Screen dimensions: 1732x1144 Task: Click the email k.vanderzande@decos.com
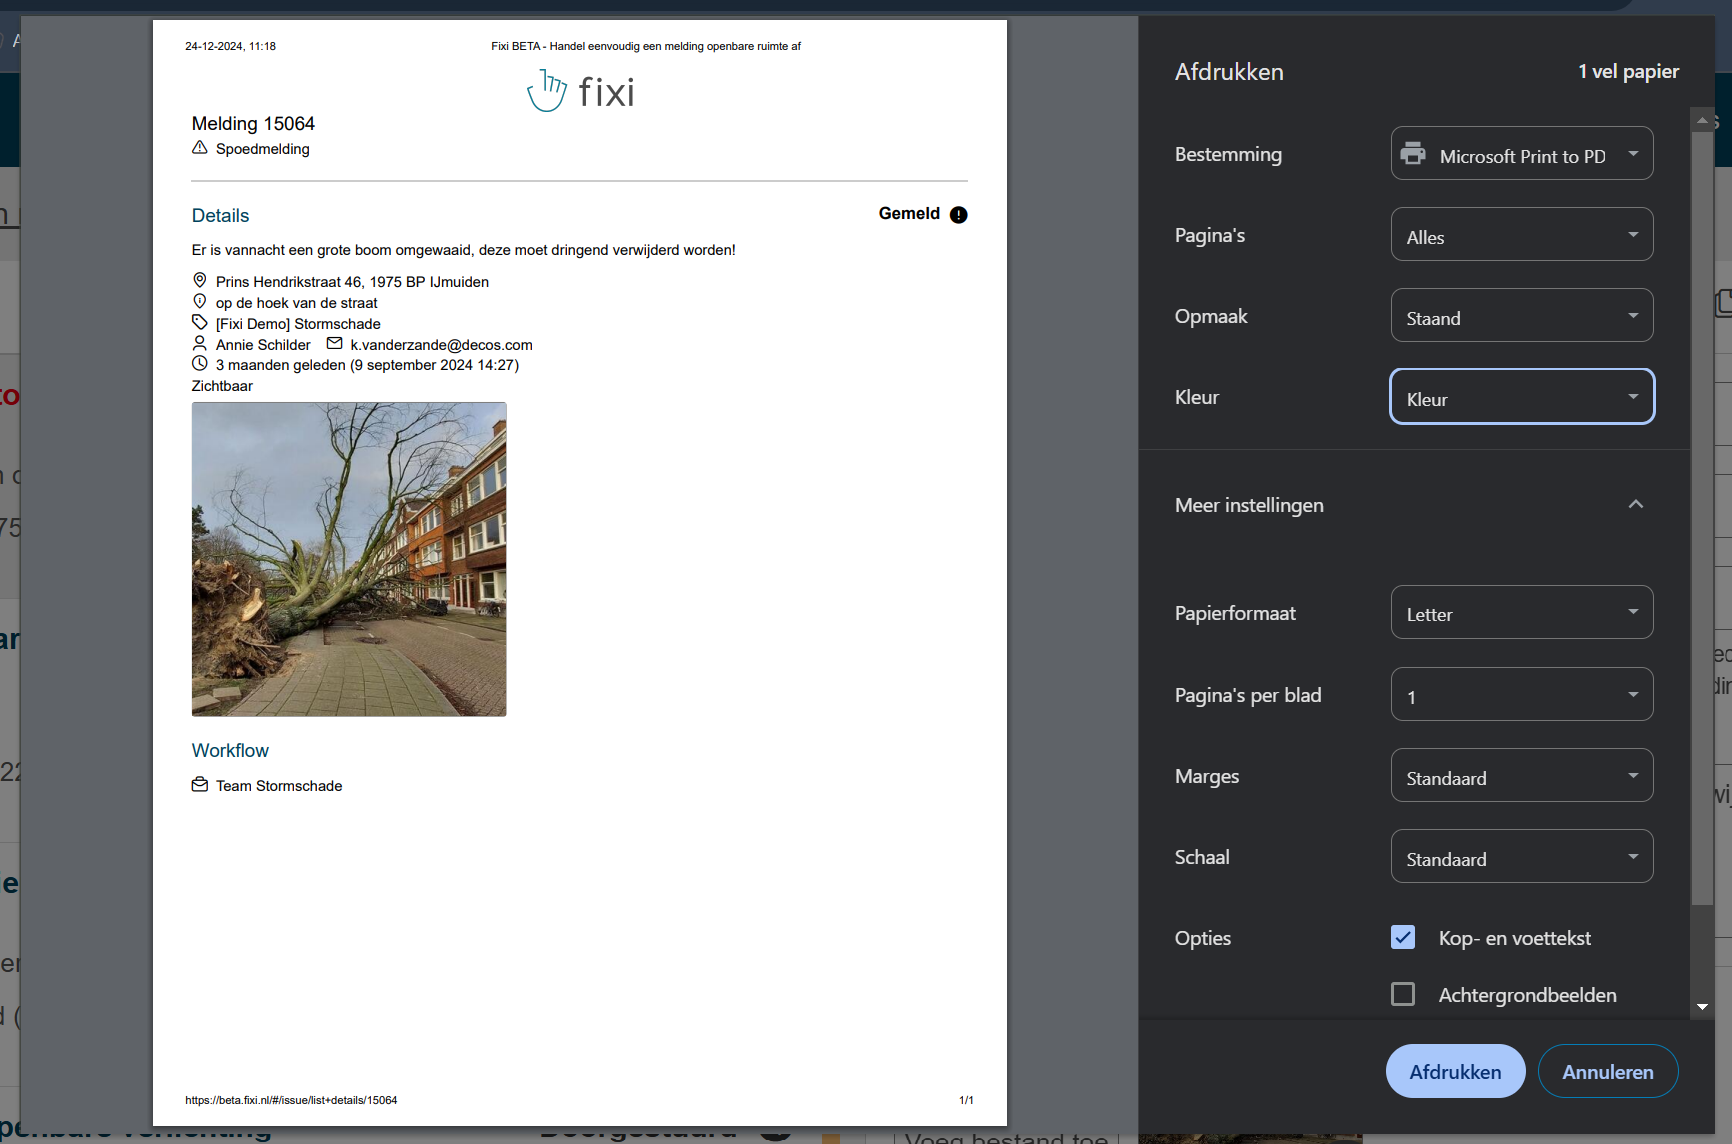(441, 345)
